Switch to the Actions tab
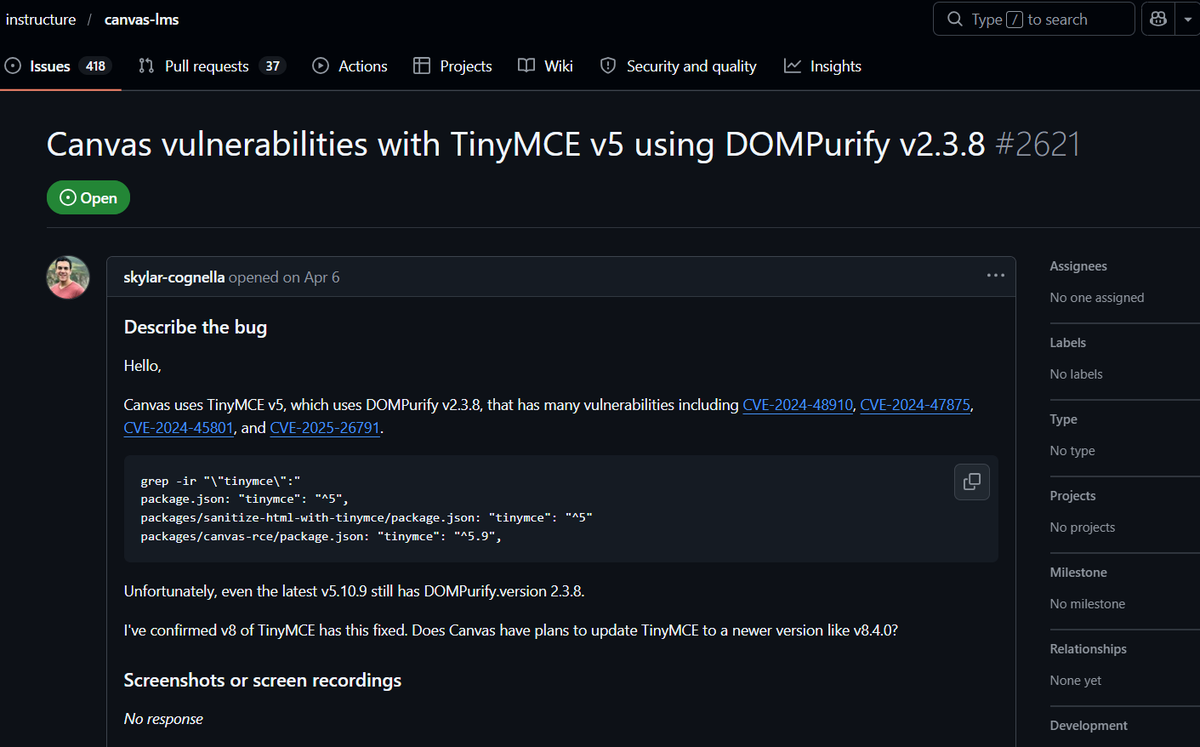 (x=350, y=66)
